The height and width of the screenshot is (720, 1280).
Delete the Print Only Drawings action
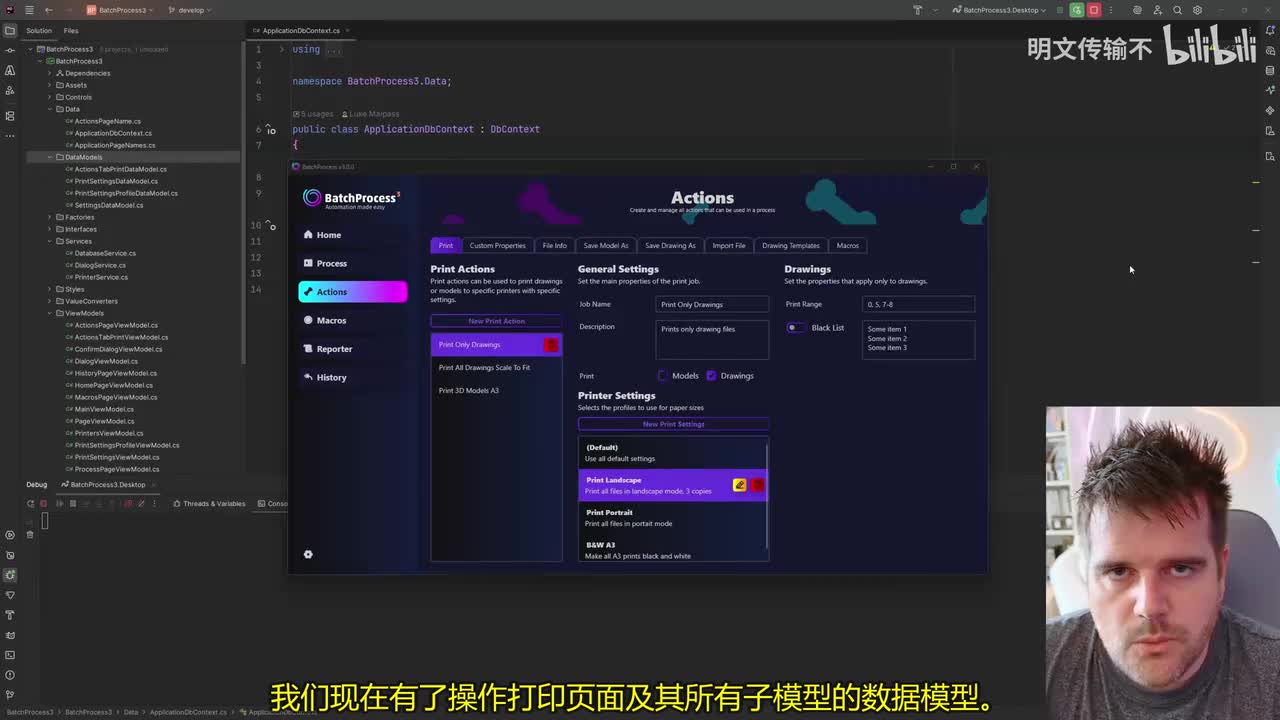pos(551,345)
